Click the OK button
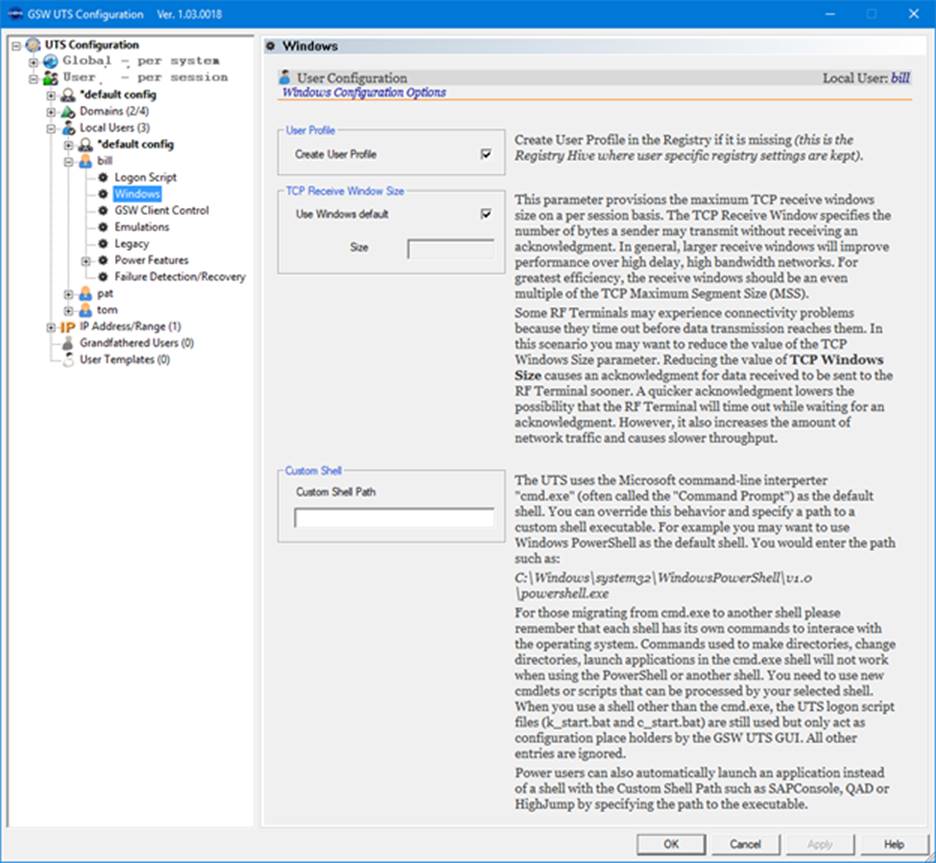The width and height of the screenshot is (936, 863). click(671, 844)
